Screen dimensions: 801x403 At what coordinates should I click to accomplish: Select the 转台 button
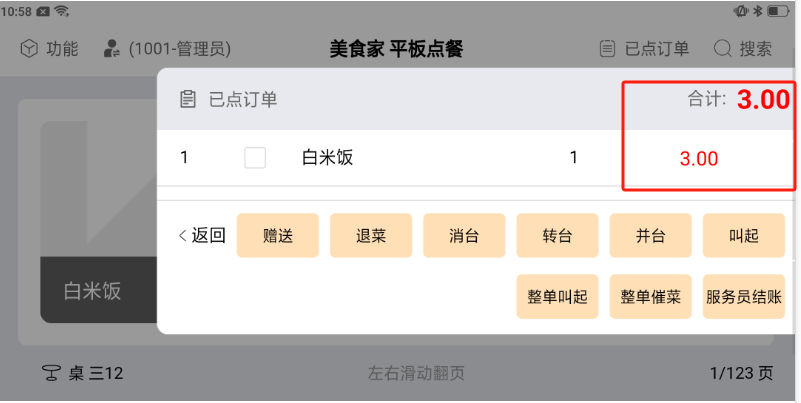557,236
